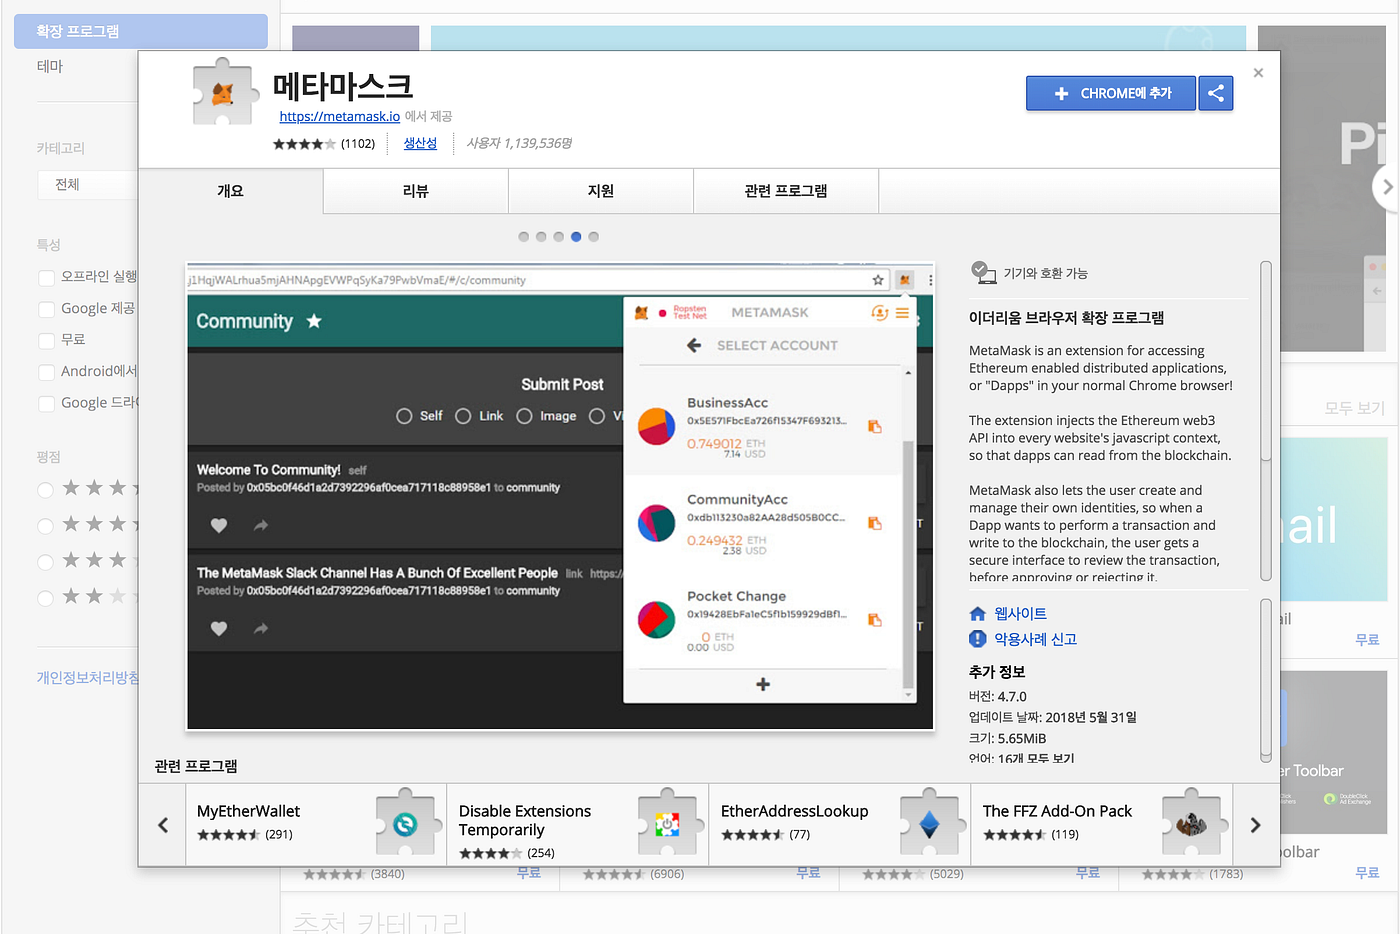Click the MetaMask star rating

coord(304,144)
